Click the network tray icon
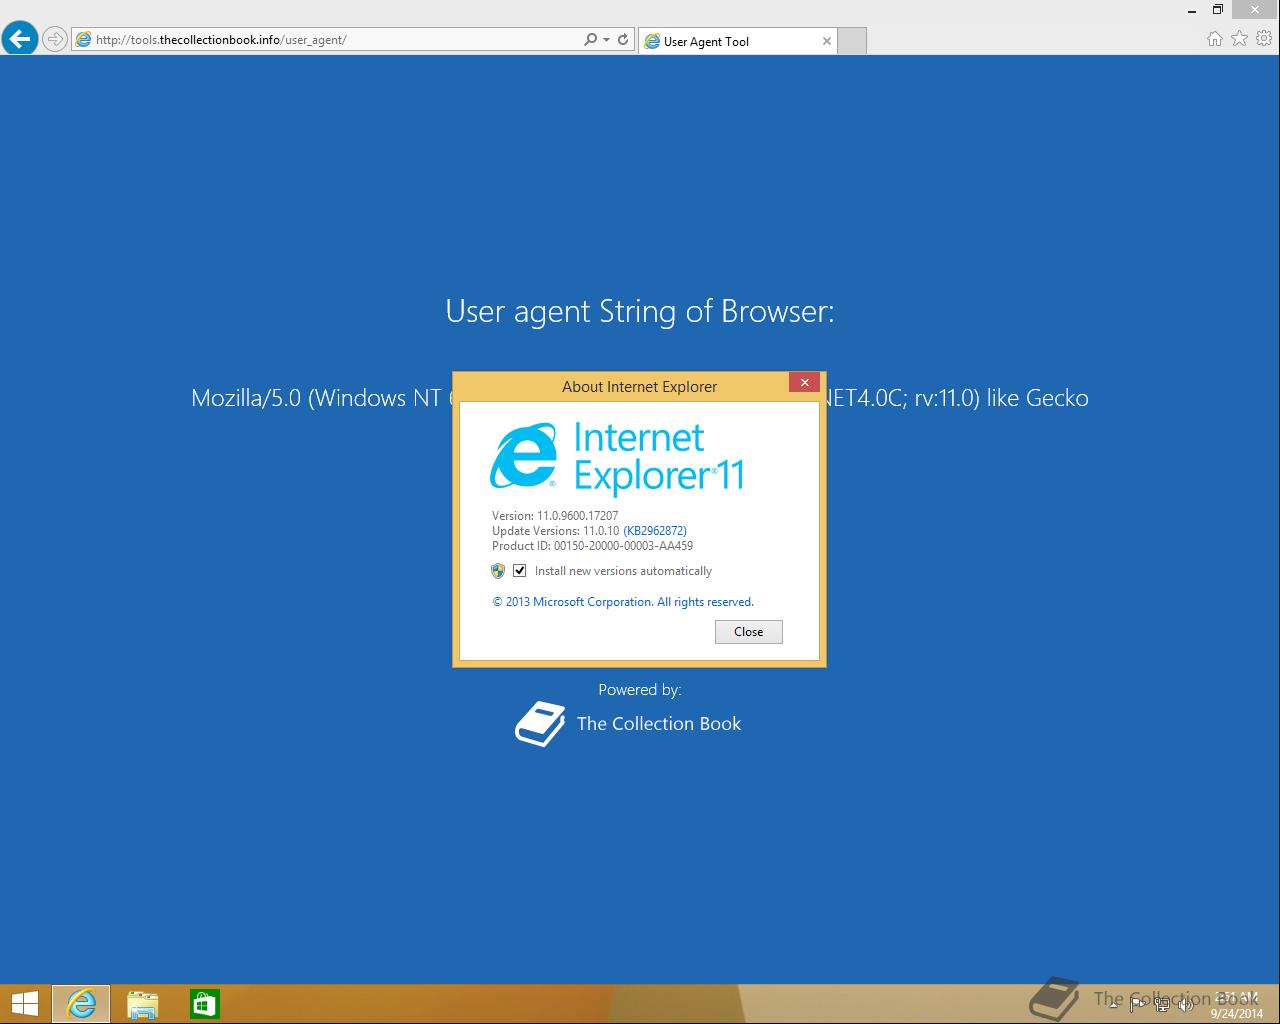Viewport: 1280px width, 1024px height. point(1161,1004)
